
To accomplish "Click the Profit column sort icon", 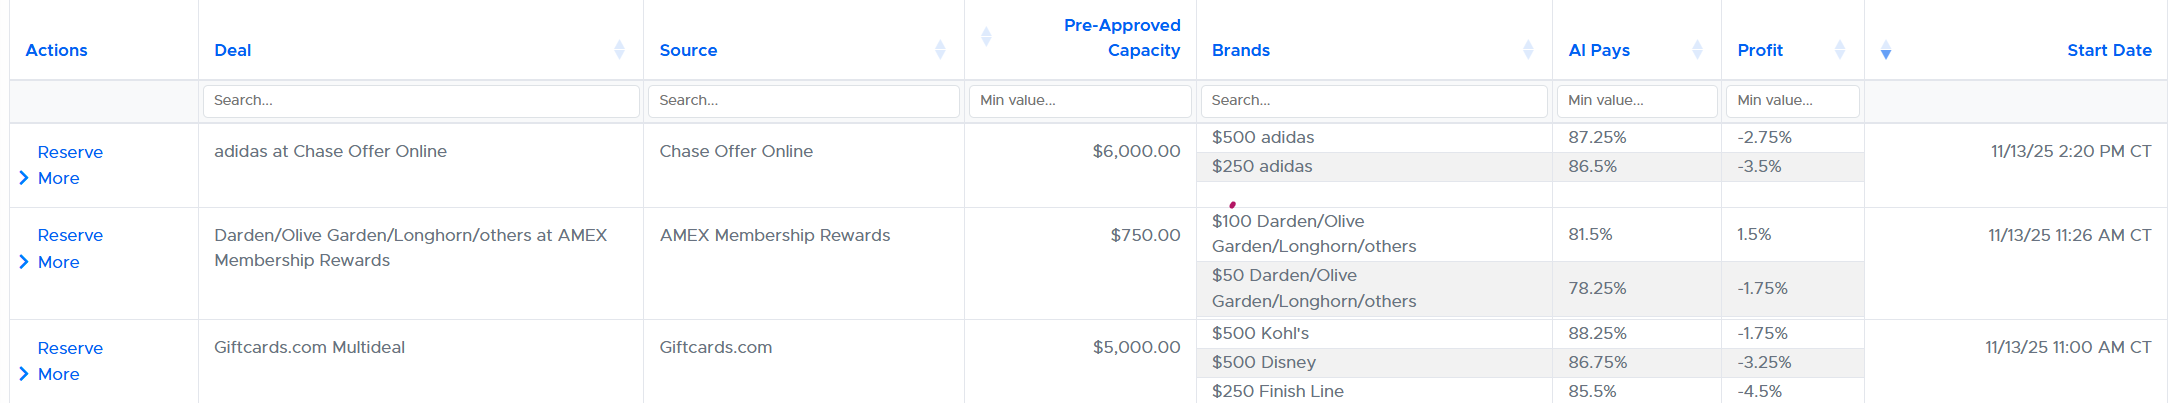I will click(x=1840, y=50).
